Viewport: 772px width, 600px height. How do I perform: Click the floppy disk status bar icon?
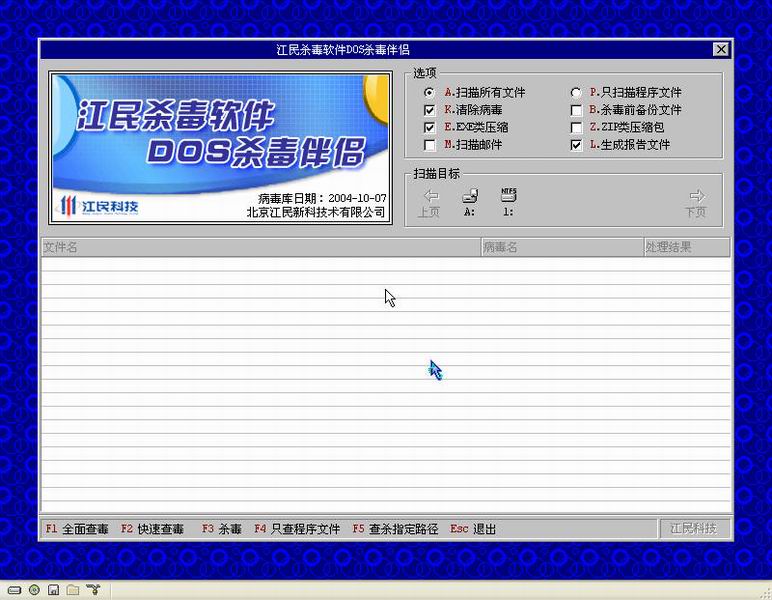54,590
